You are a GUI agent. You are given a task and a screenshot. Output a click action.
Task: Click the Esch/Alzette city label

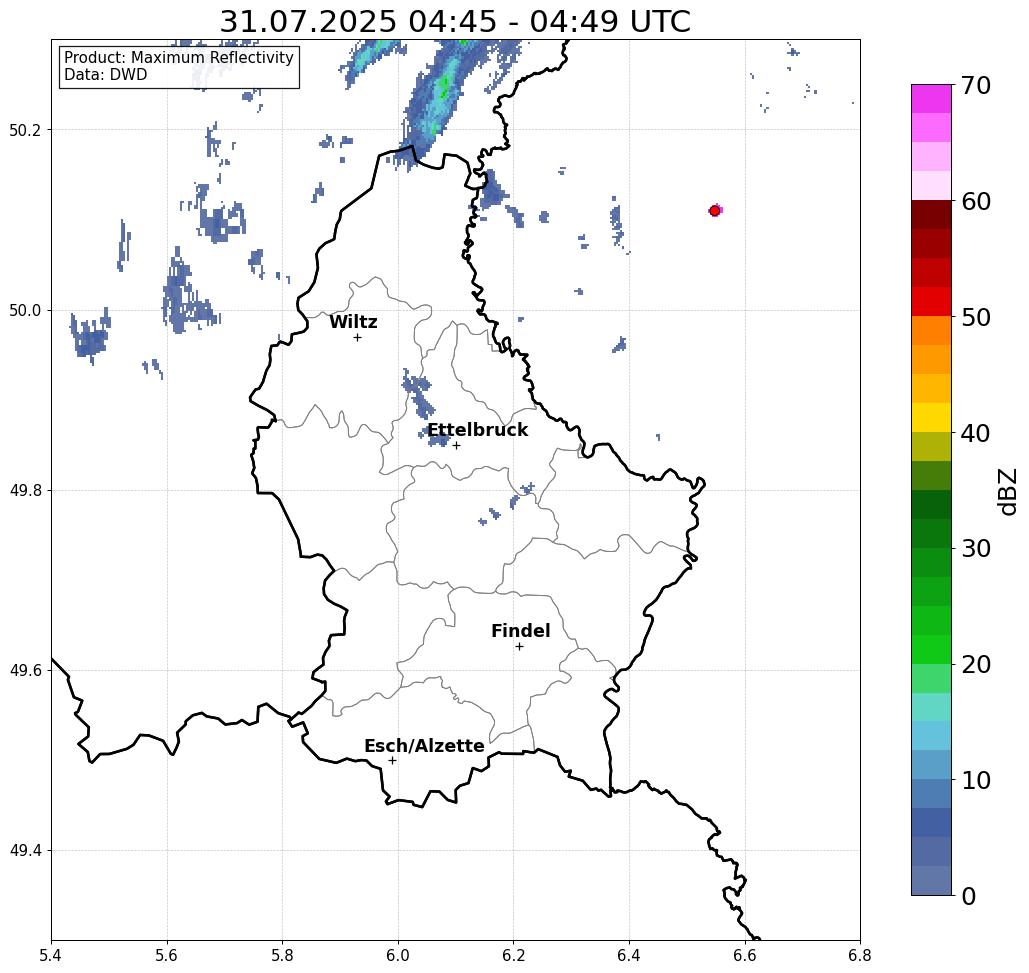[x=424, y=745]
